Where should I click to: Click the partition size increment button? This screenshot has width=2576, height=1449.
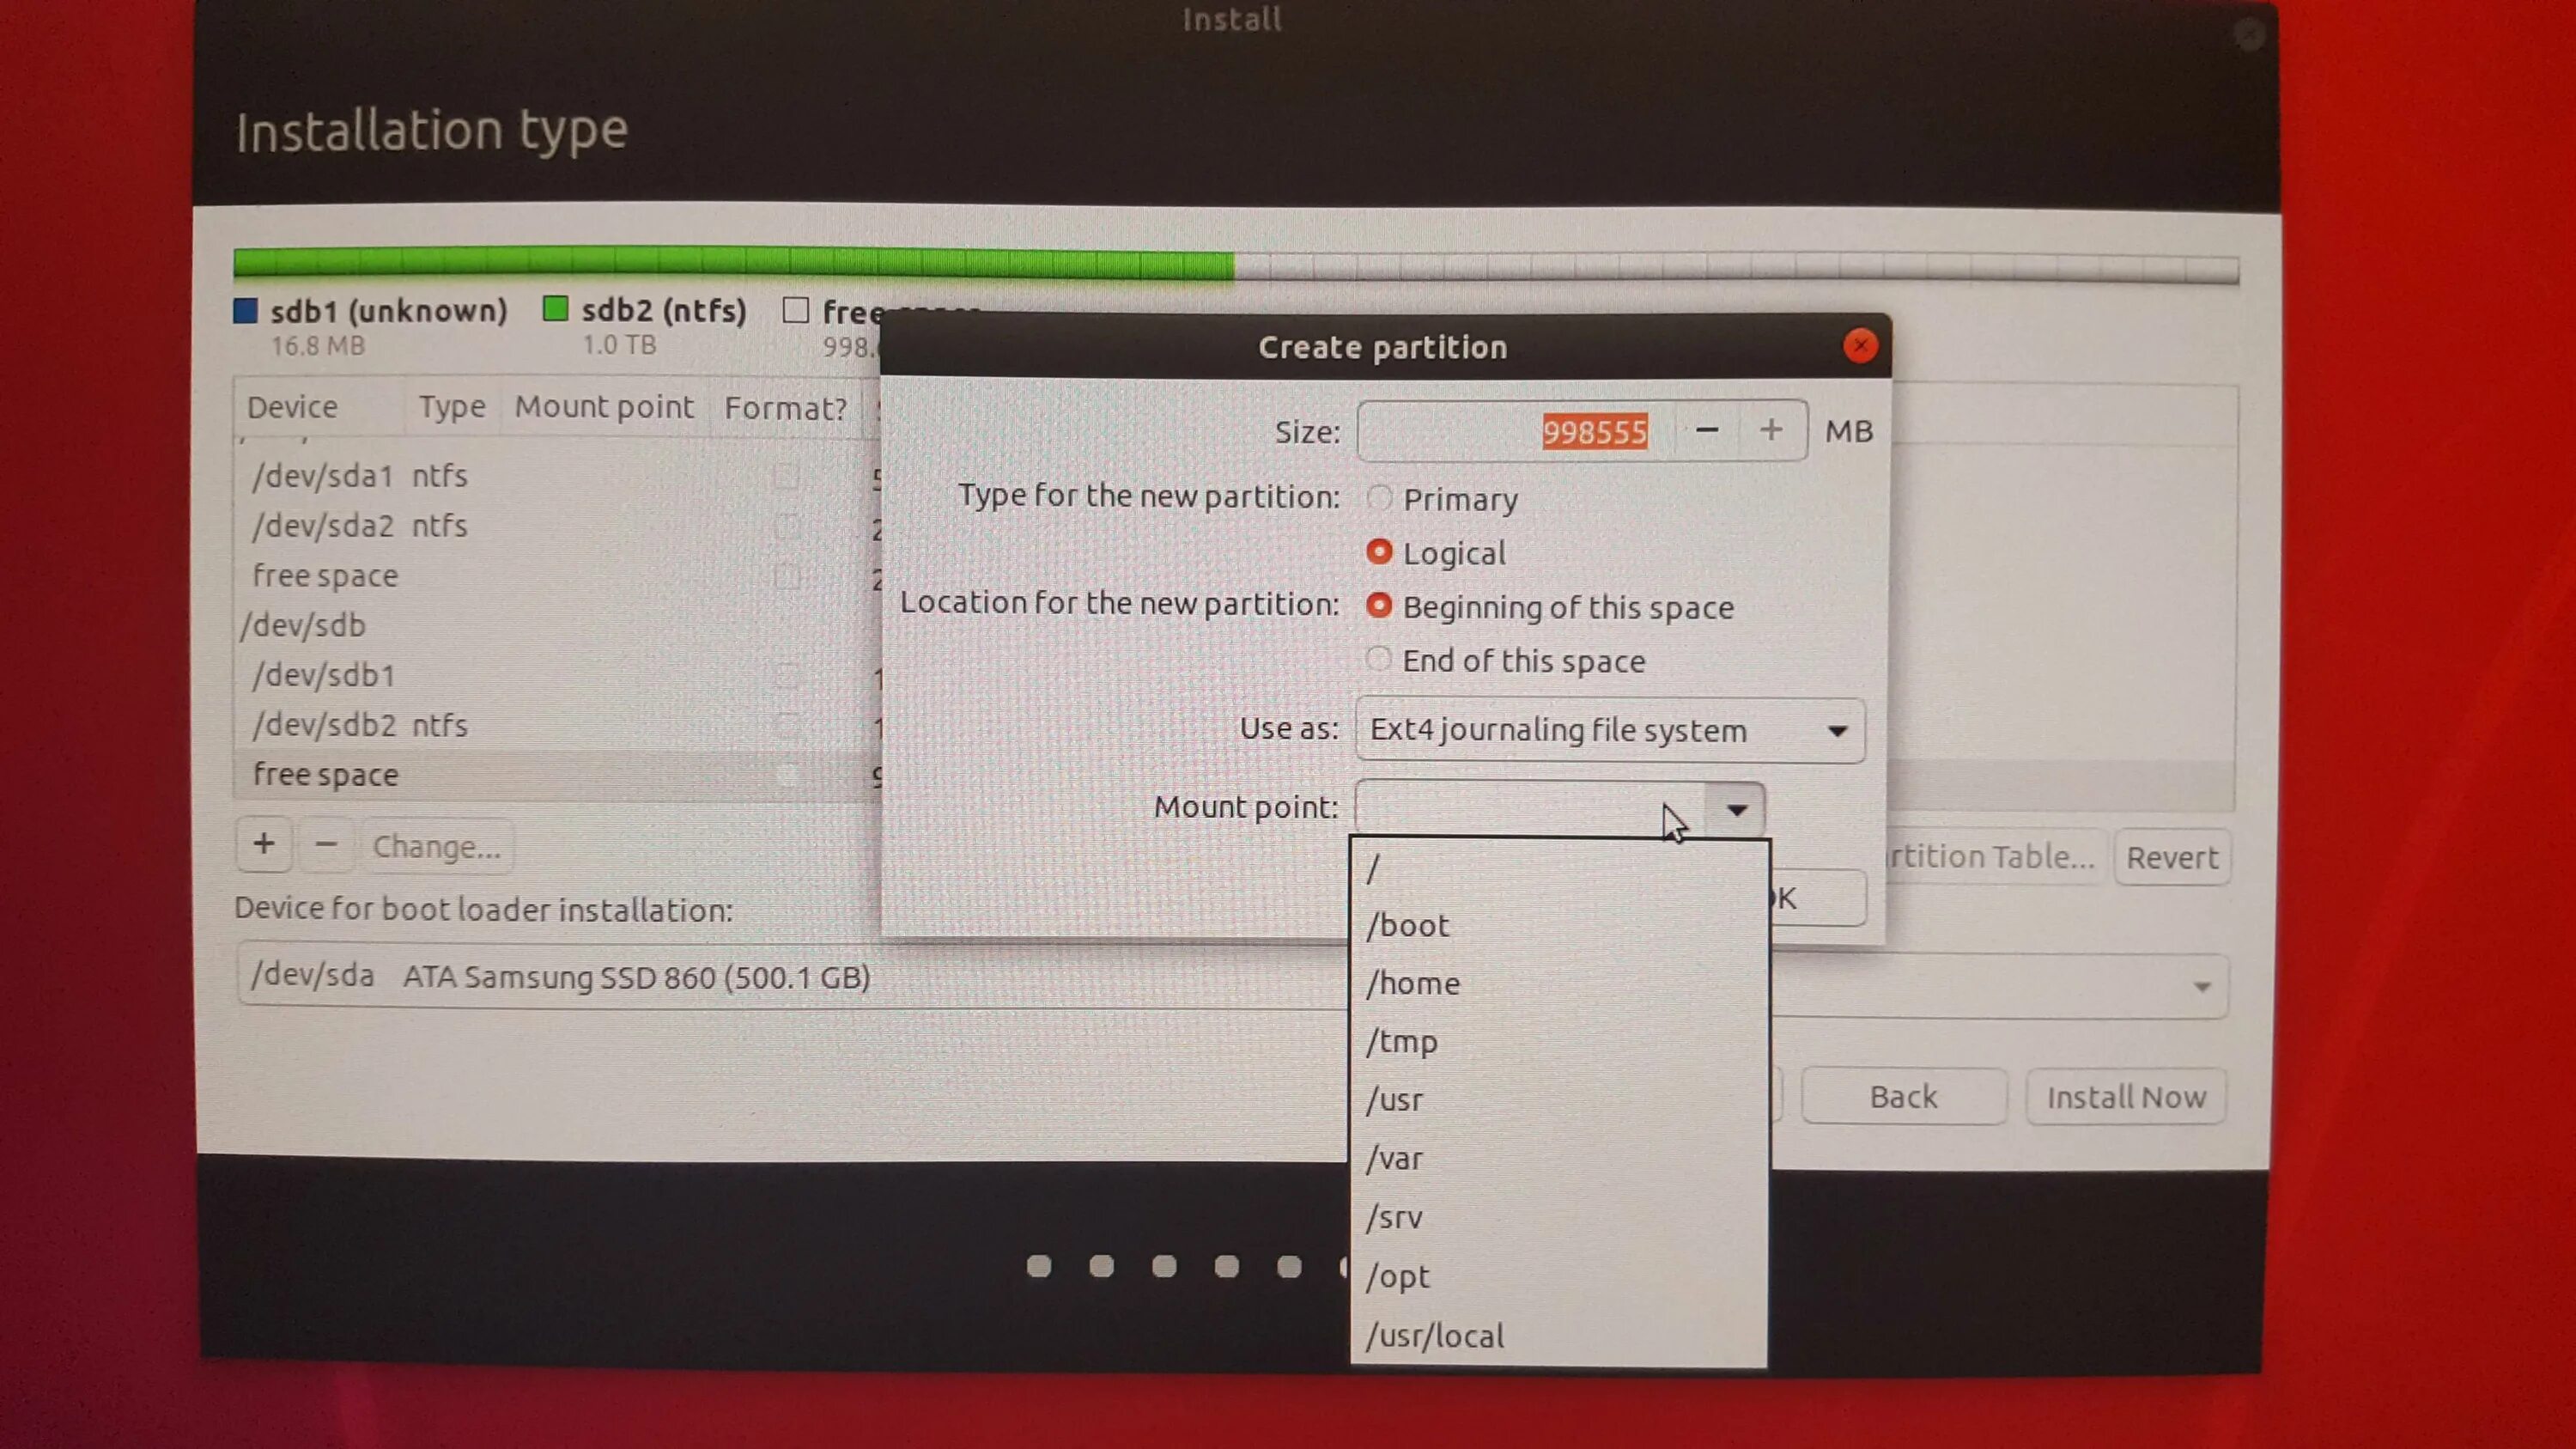pos(1769,430)
